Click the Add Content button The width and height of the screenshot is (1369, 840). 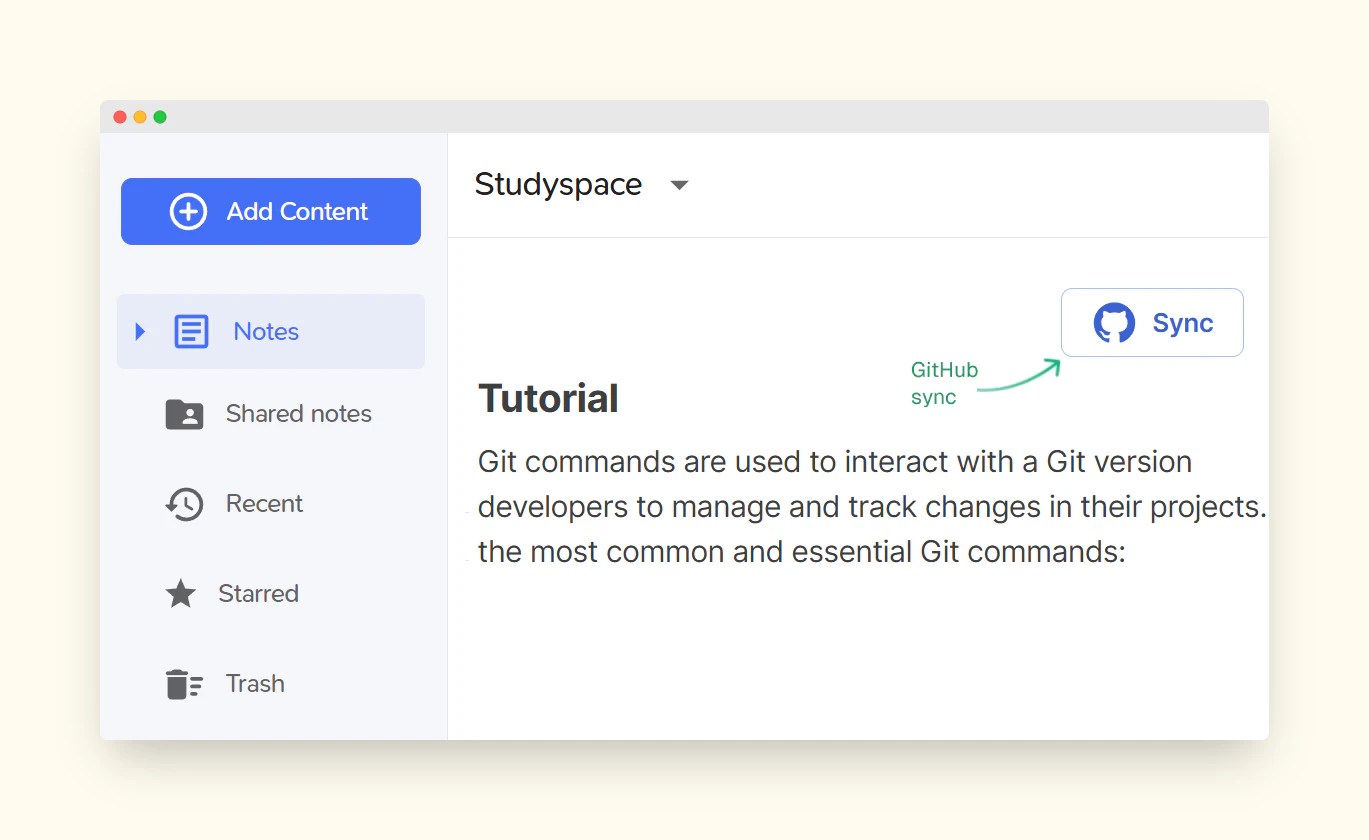tap(270, 211)
